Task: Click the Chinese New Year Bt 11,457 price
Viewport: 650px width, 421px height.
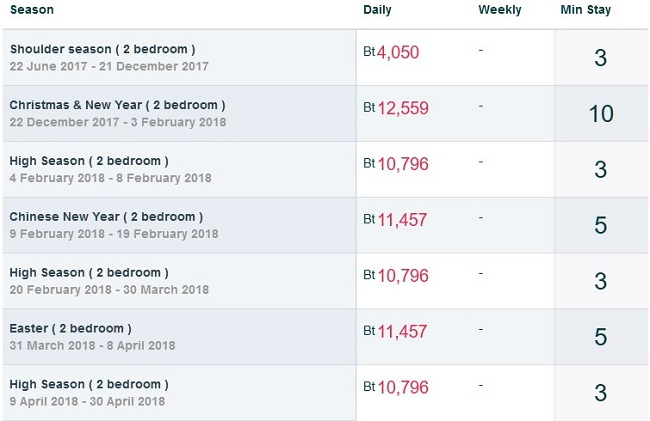Action: click(395, 220)
